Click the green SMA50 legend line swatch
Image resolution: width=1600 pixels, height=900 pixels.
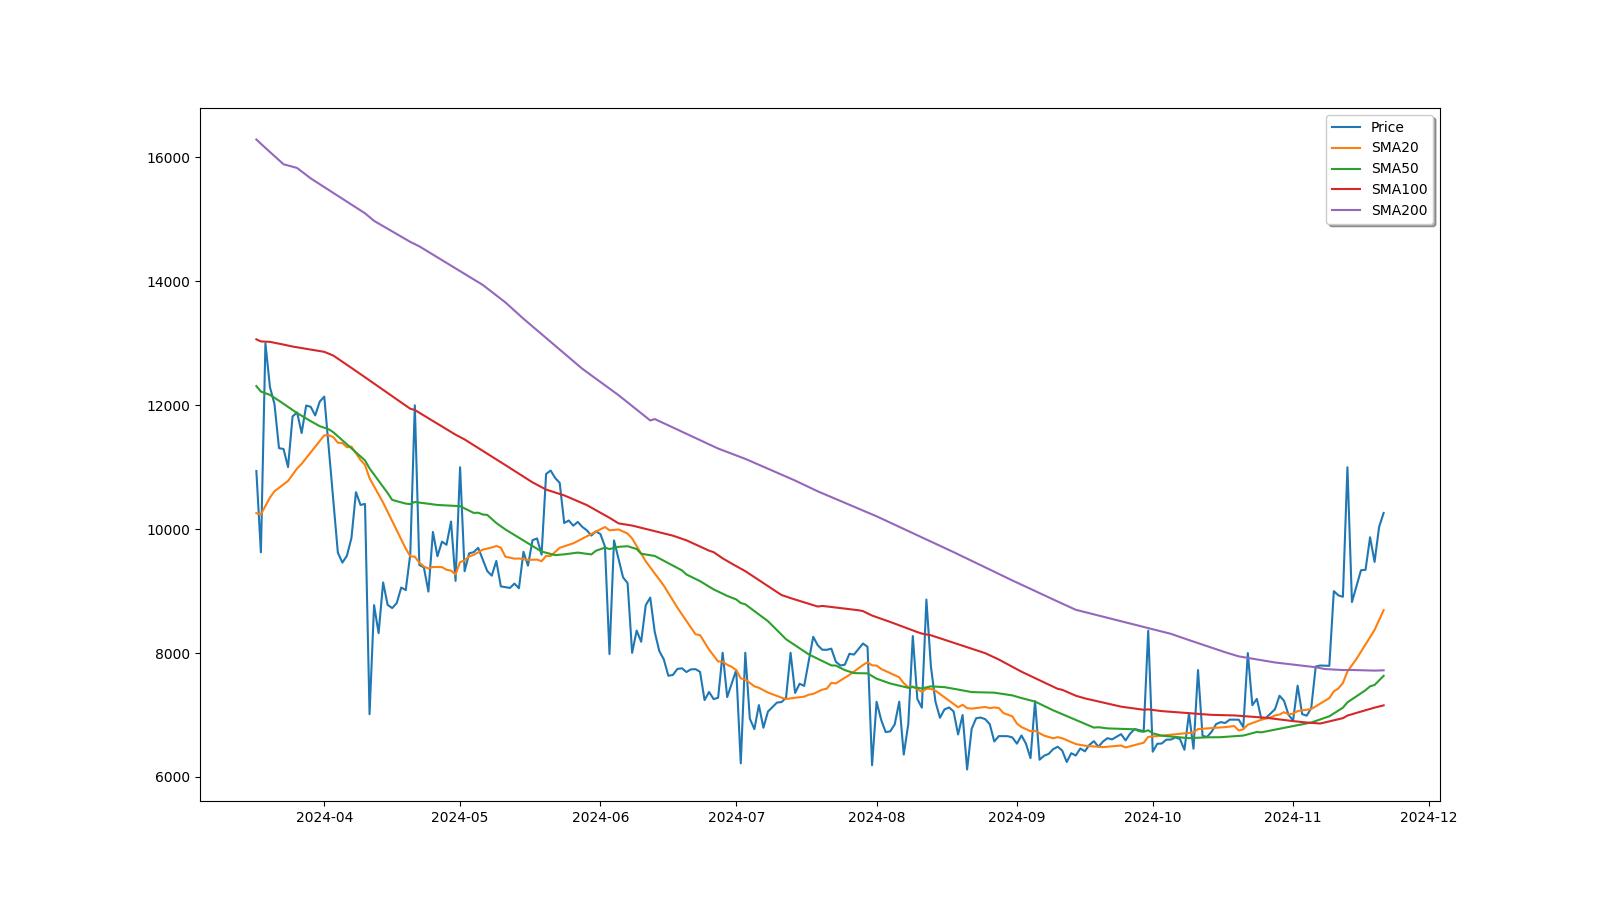pos(1347,169)
